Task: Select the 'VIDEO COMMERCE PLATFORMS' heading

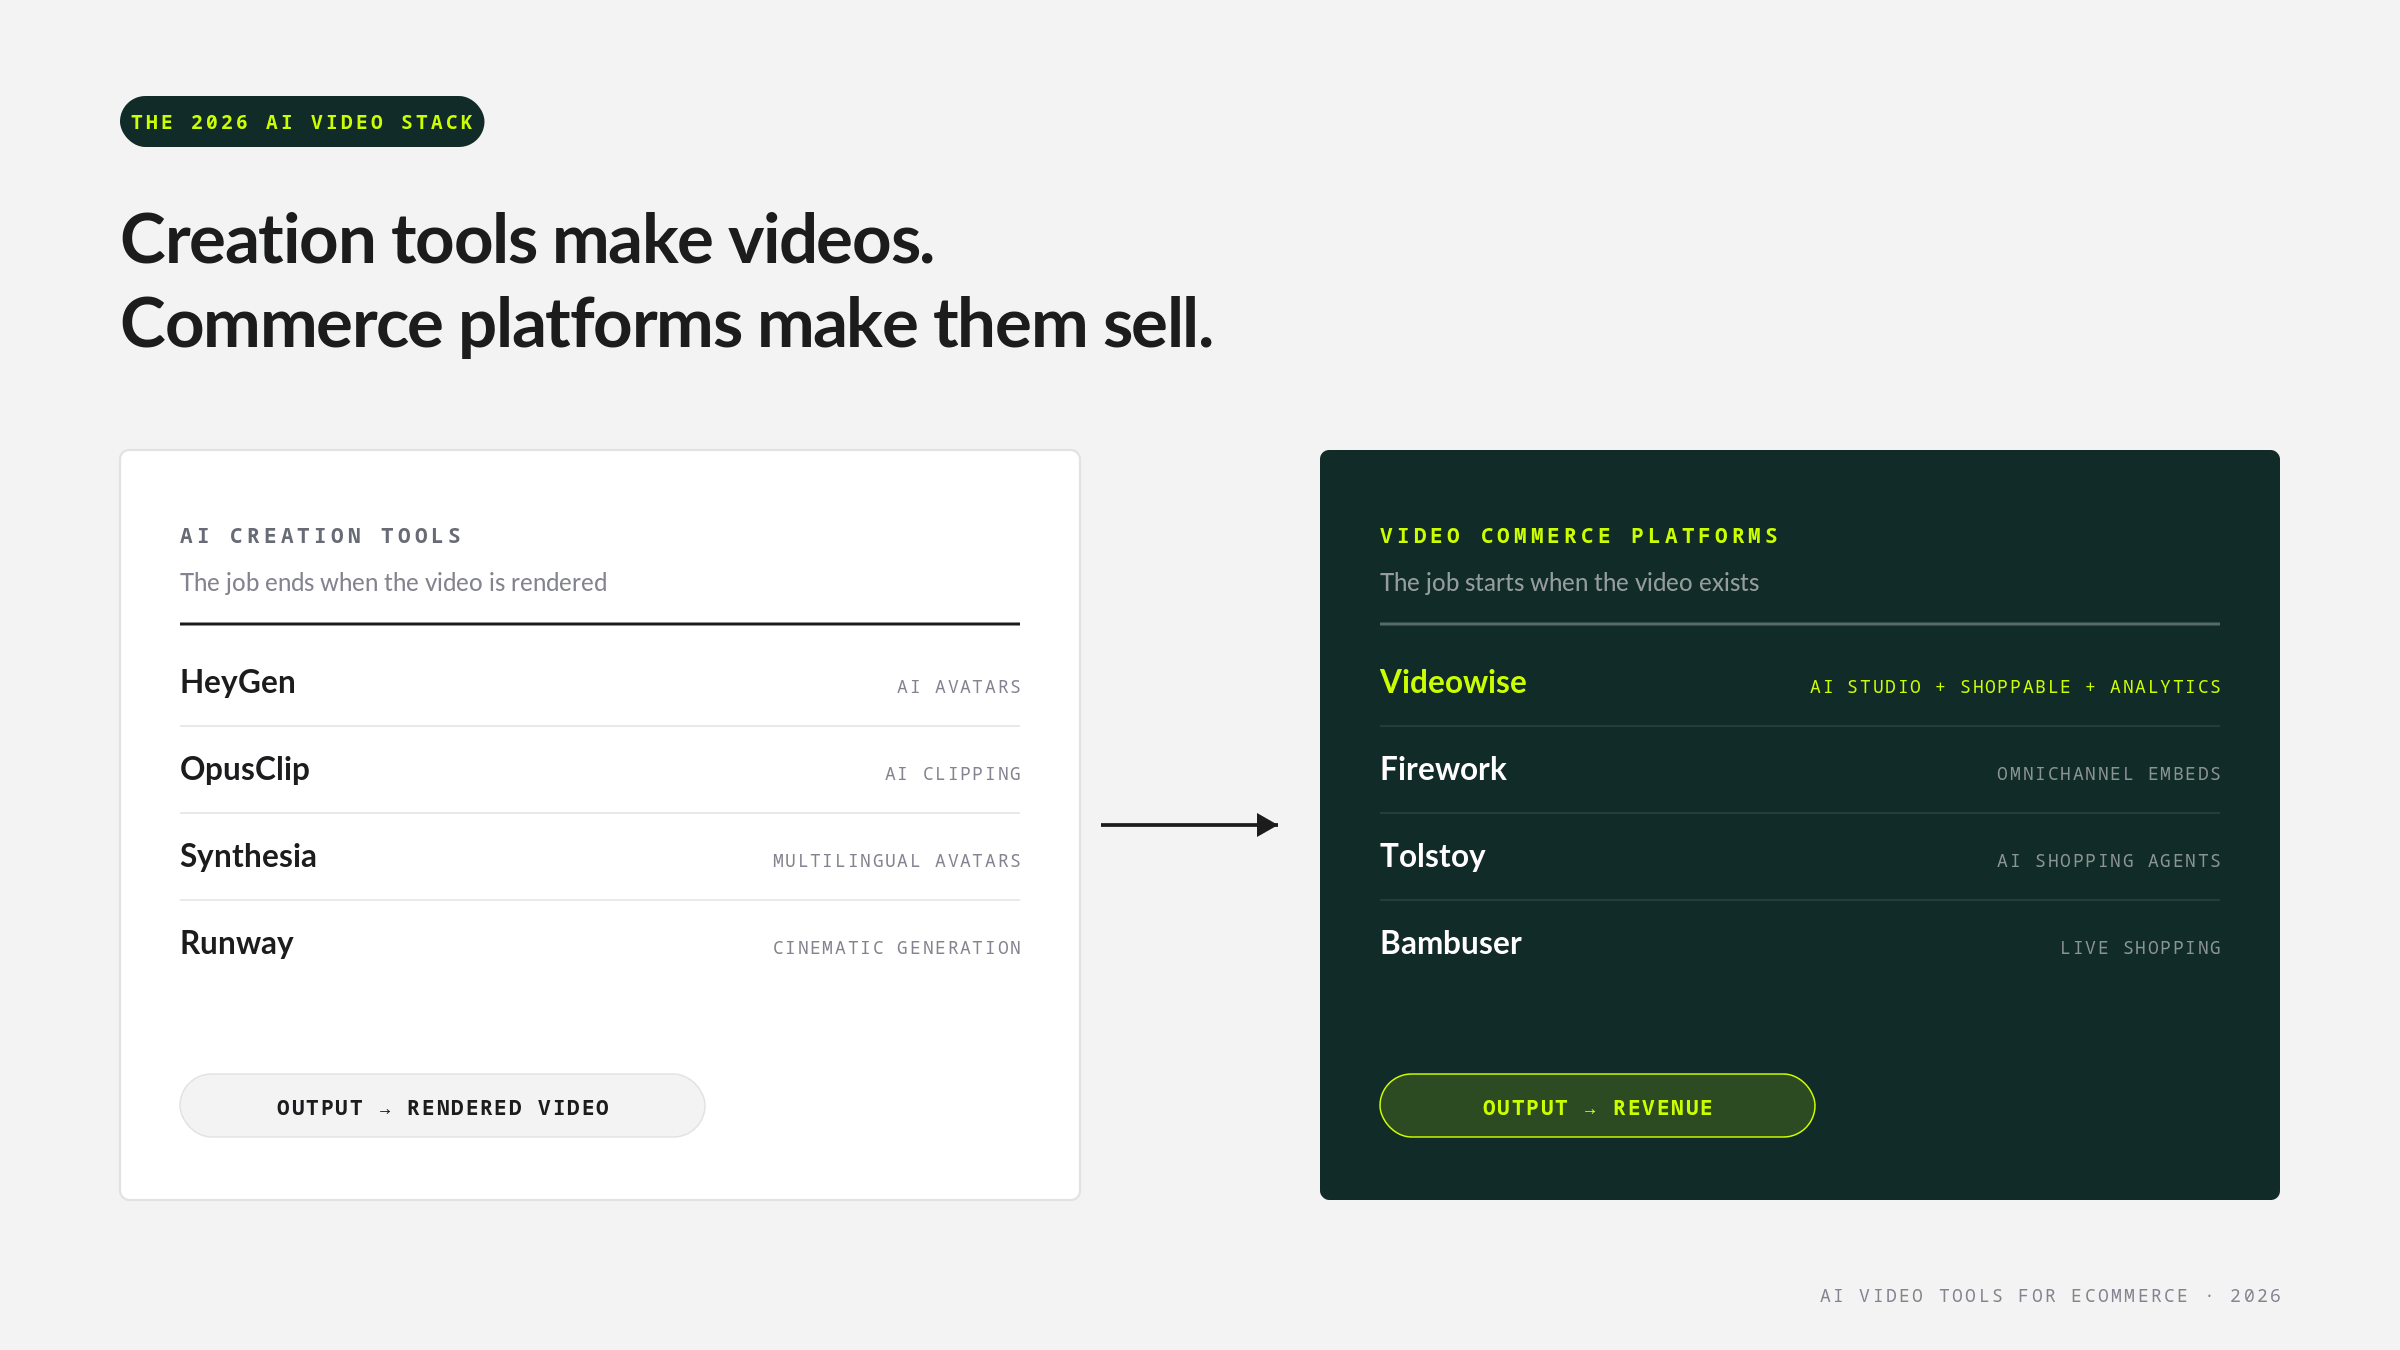Action: (x=1580, y=536)
